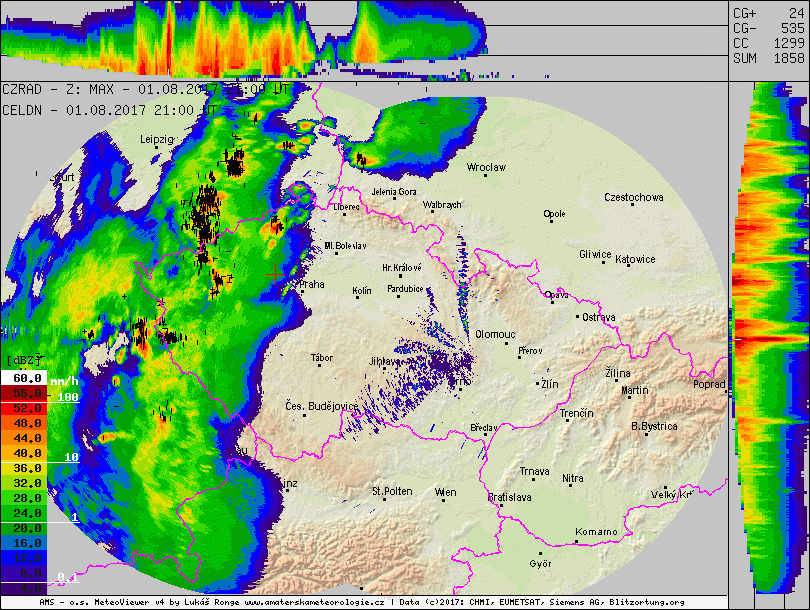Select the Olomouc city label
The width and height of the screenshot is (810, 610).
point(495,334)
